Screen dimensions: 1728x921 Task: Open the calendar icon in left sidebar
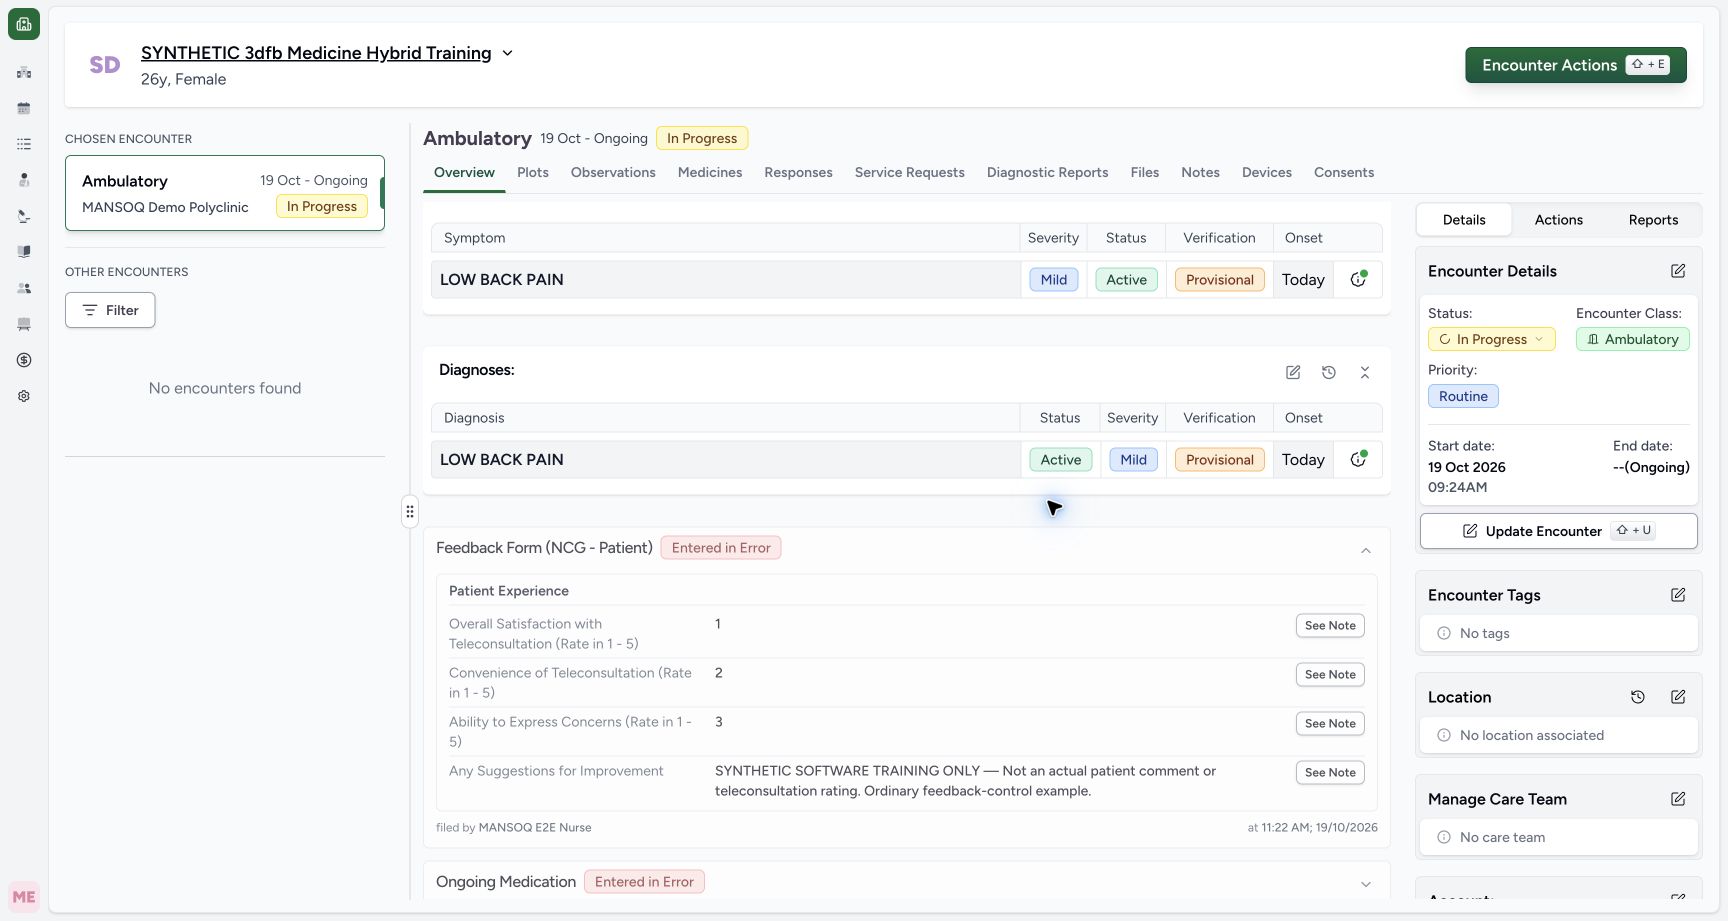(24, 108)
